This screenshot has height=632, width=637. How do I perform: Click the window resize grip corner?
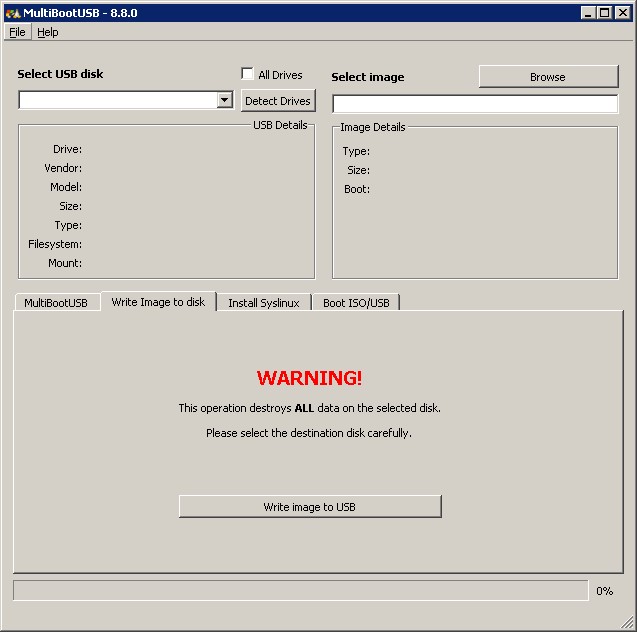628,623
